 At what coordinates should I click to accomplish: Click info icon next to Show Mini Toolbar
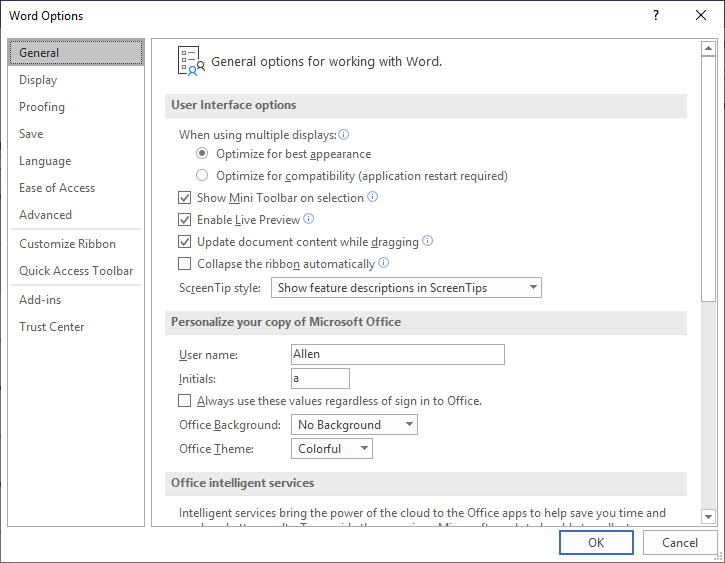pyautogui.click(x=372, y=197)
